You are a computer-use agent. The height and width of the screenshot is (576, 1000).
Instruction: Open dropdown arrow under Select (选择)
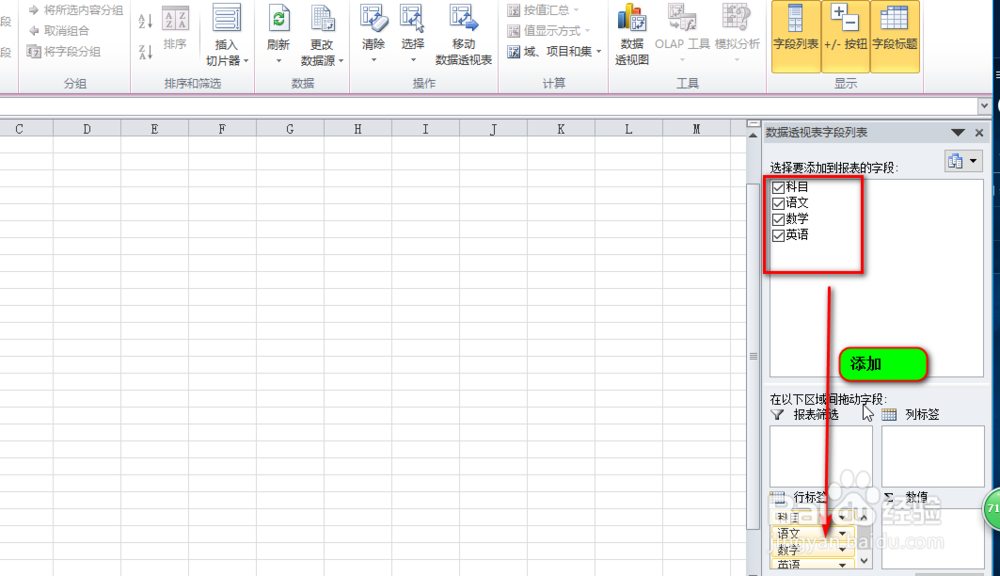[x=413, y=60]
